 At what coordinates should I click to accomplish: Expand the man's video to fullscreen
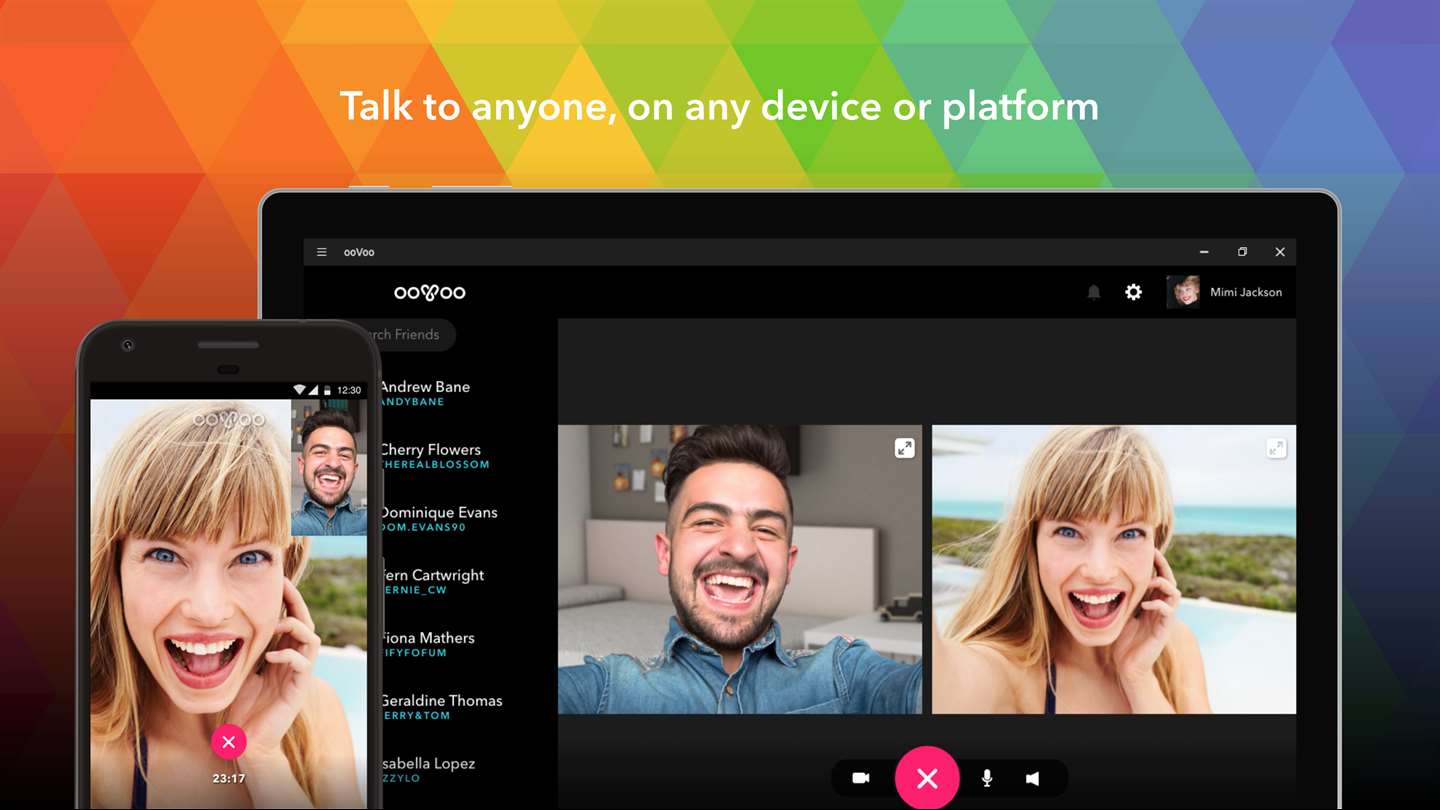(904, 448)
